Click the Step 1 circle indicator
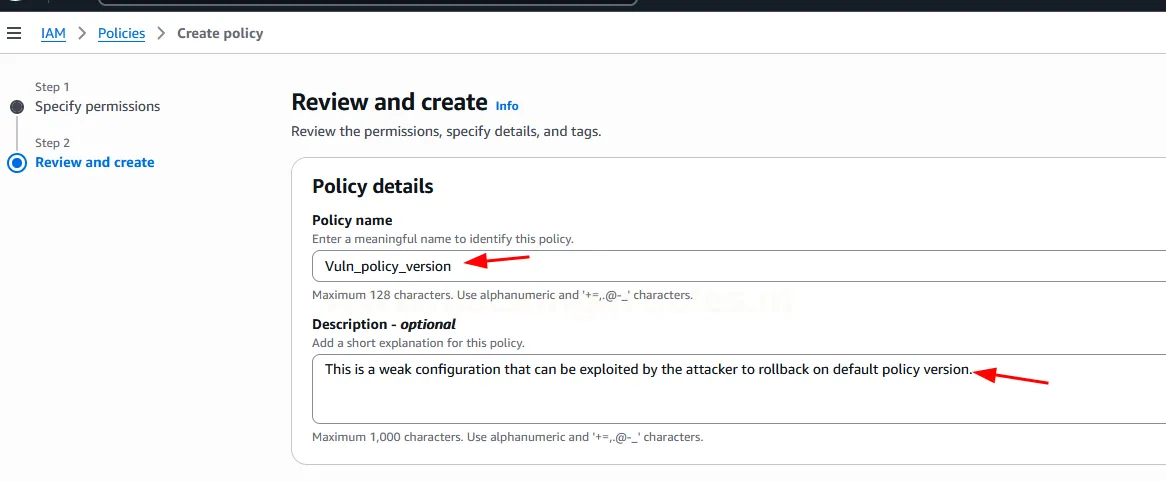Viewport: 1166px width, 481px height. (17, 106)
